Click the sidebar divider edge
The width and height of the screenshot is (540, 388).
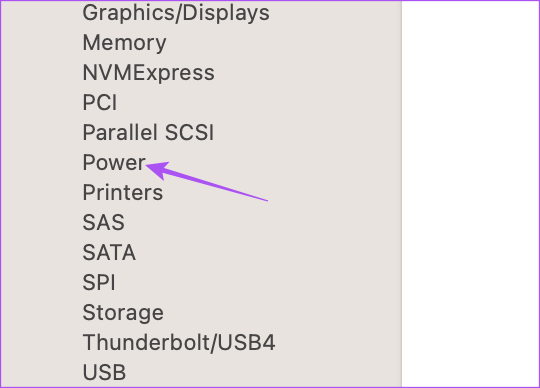402,194
